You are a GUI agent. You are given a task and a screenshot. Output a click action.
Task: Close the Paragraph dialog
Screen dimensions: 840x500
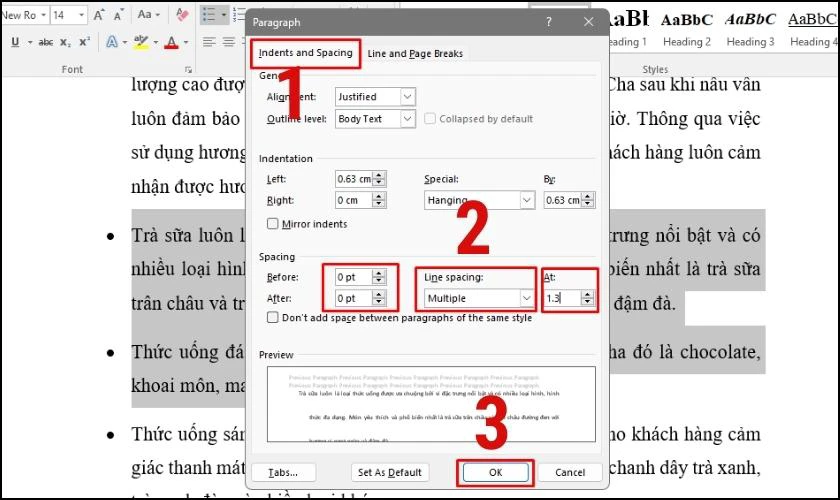(x=588, y=22)
